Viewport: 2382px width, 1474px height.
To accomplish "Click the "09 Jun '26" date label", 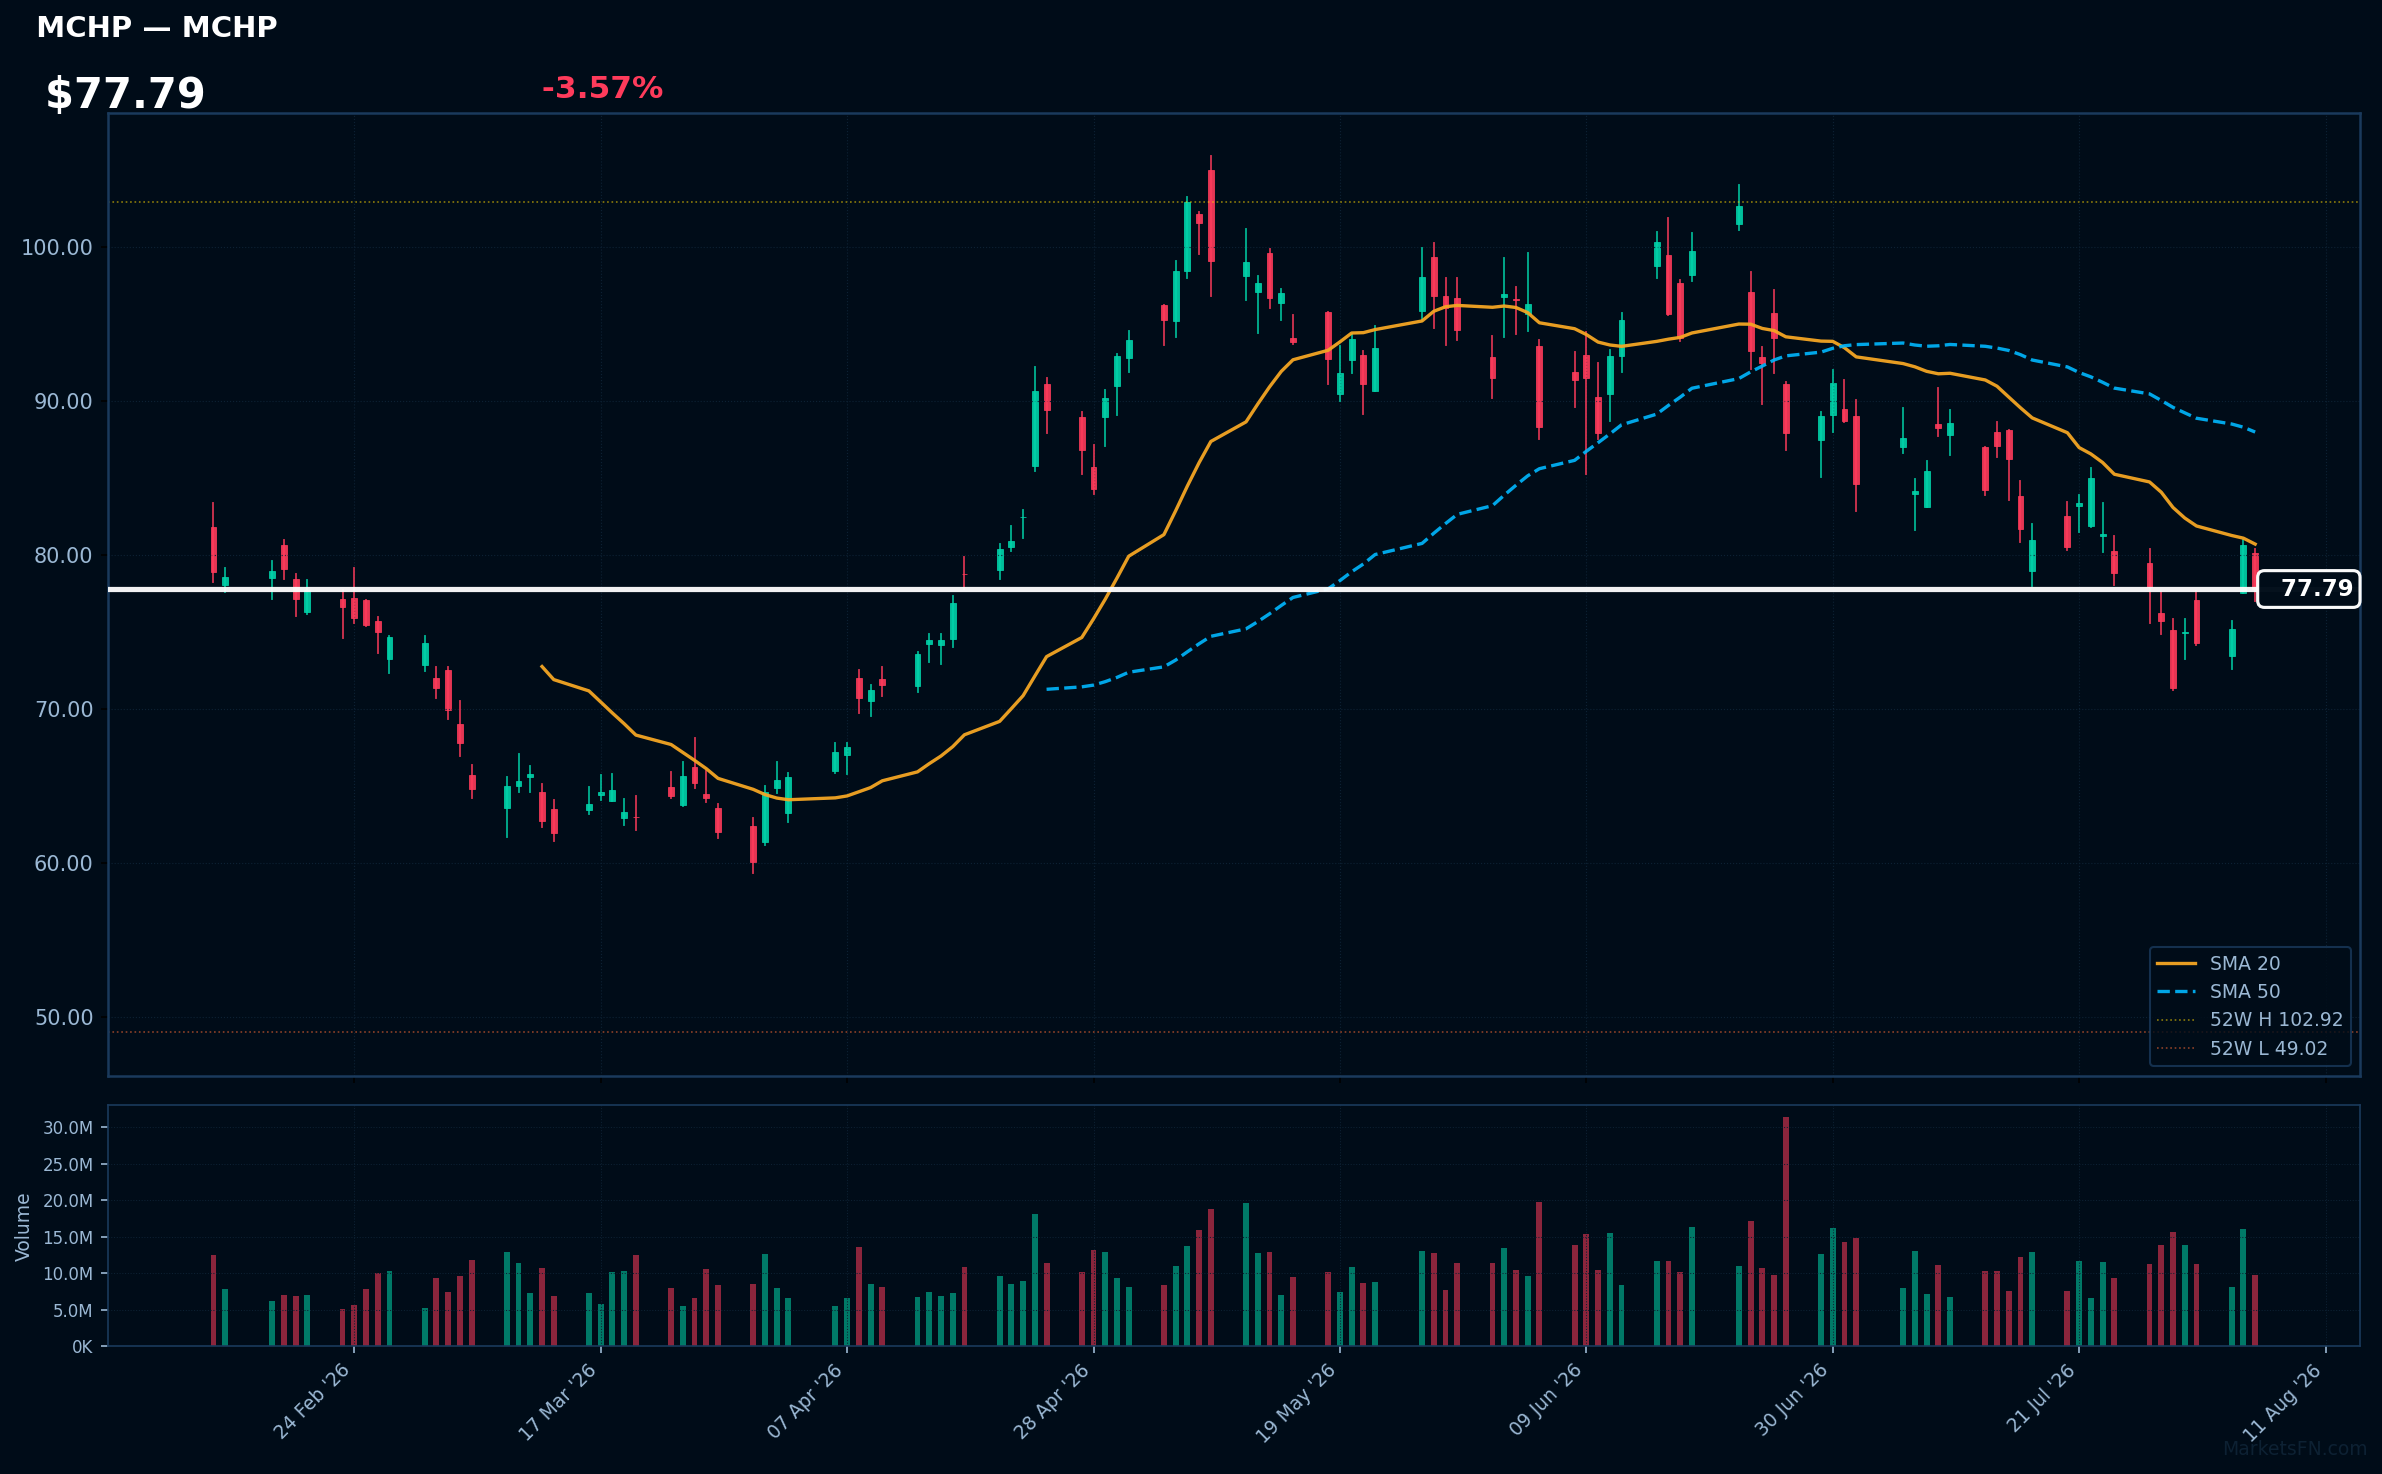I will click(1545, 1401).
